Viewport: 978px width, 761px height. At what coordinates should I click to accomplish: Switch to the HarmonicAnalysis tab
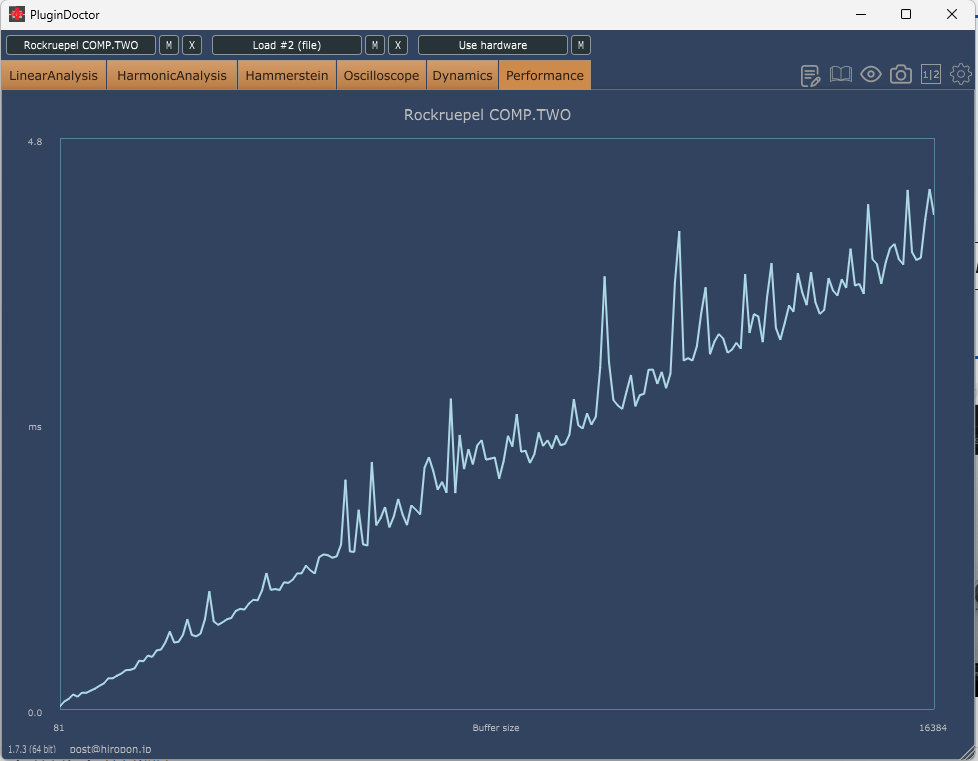(172, 75)
